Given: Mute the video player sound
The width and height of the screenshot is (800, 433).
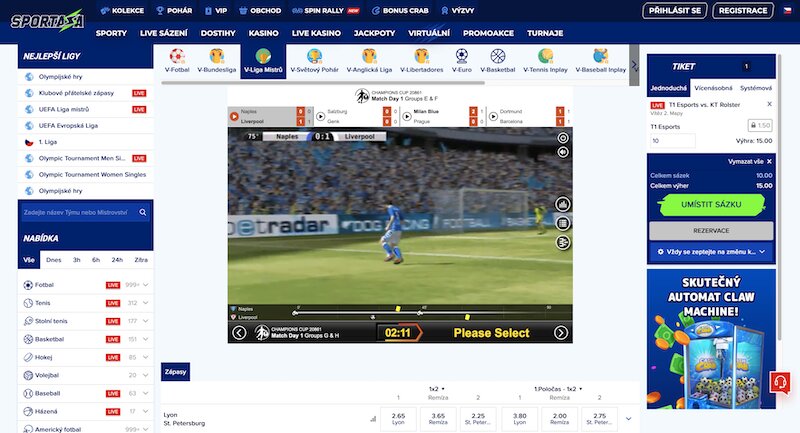Looking at the screenshot, I should (563, 152).
